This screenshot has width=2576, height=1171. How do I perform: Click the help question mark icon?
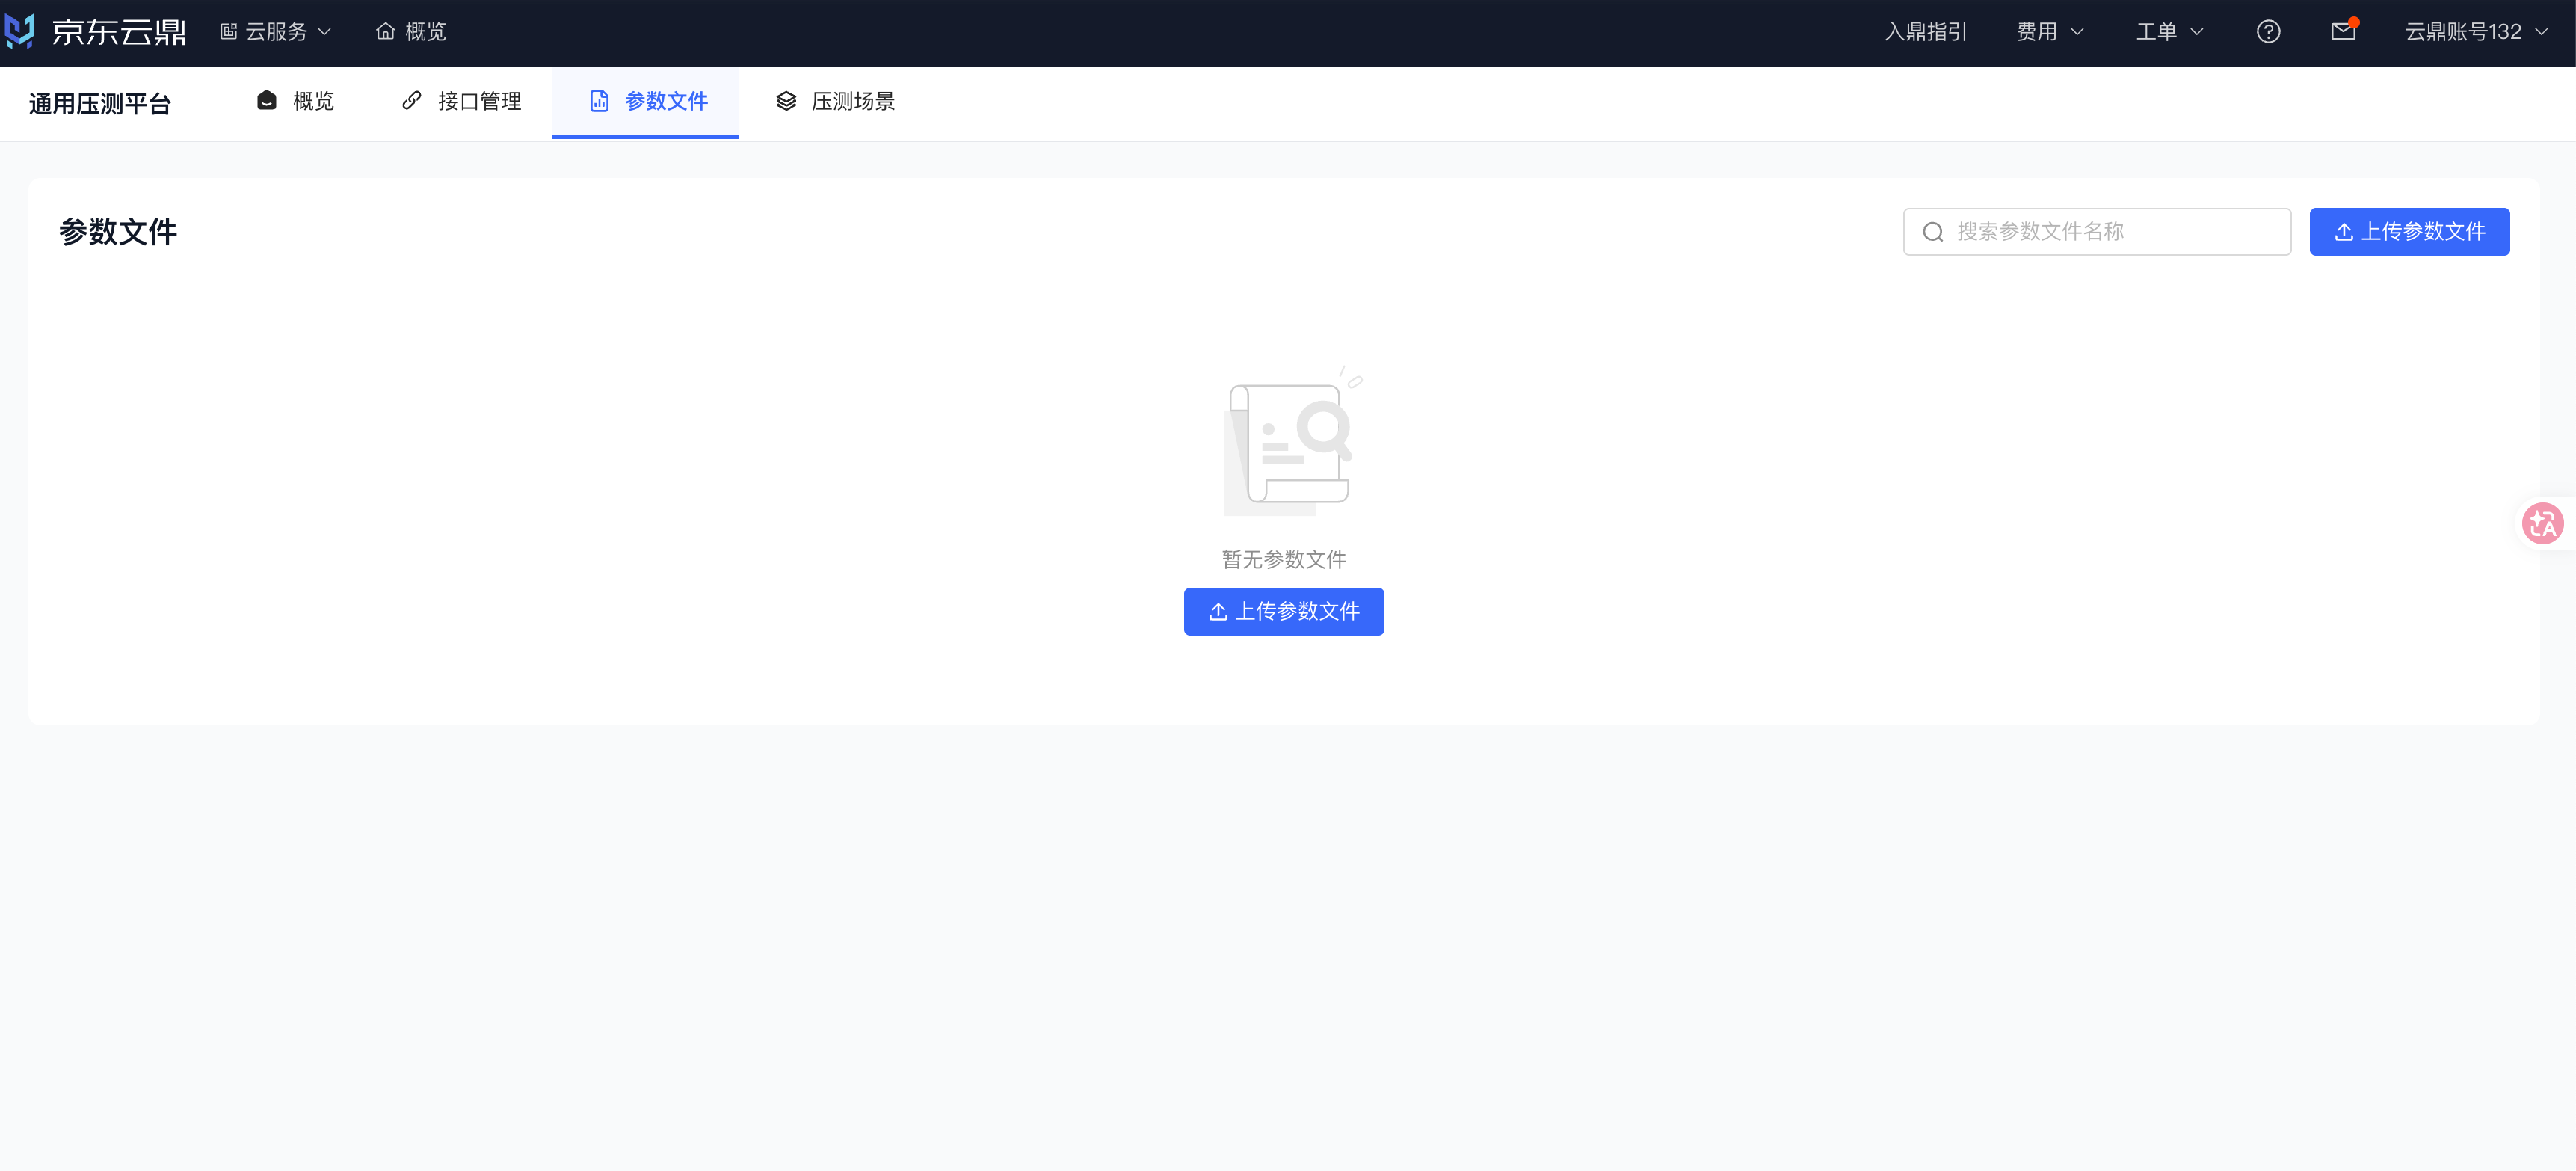click(x=2268, y=32)
